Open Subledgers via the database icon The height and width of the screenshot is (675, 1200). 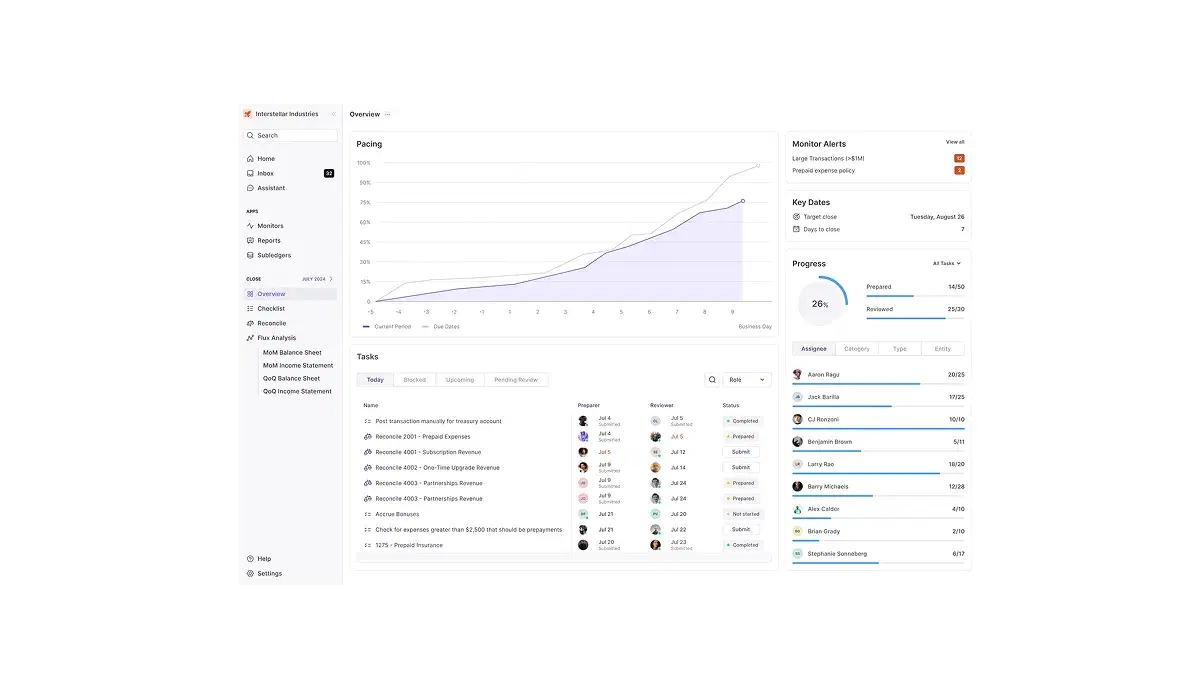[250, 255]
